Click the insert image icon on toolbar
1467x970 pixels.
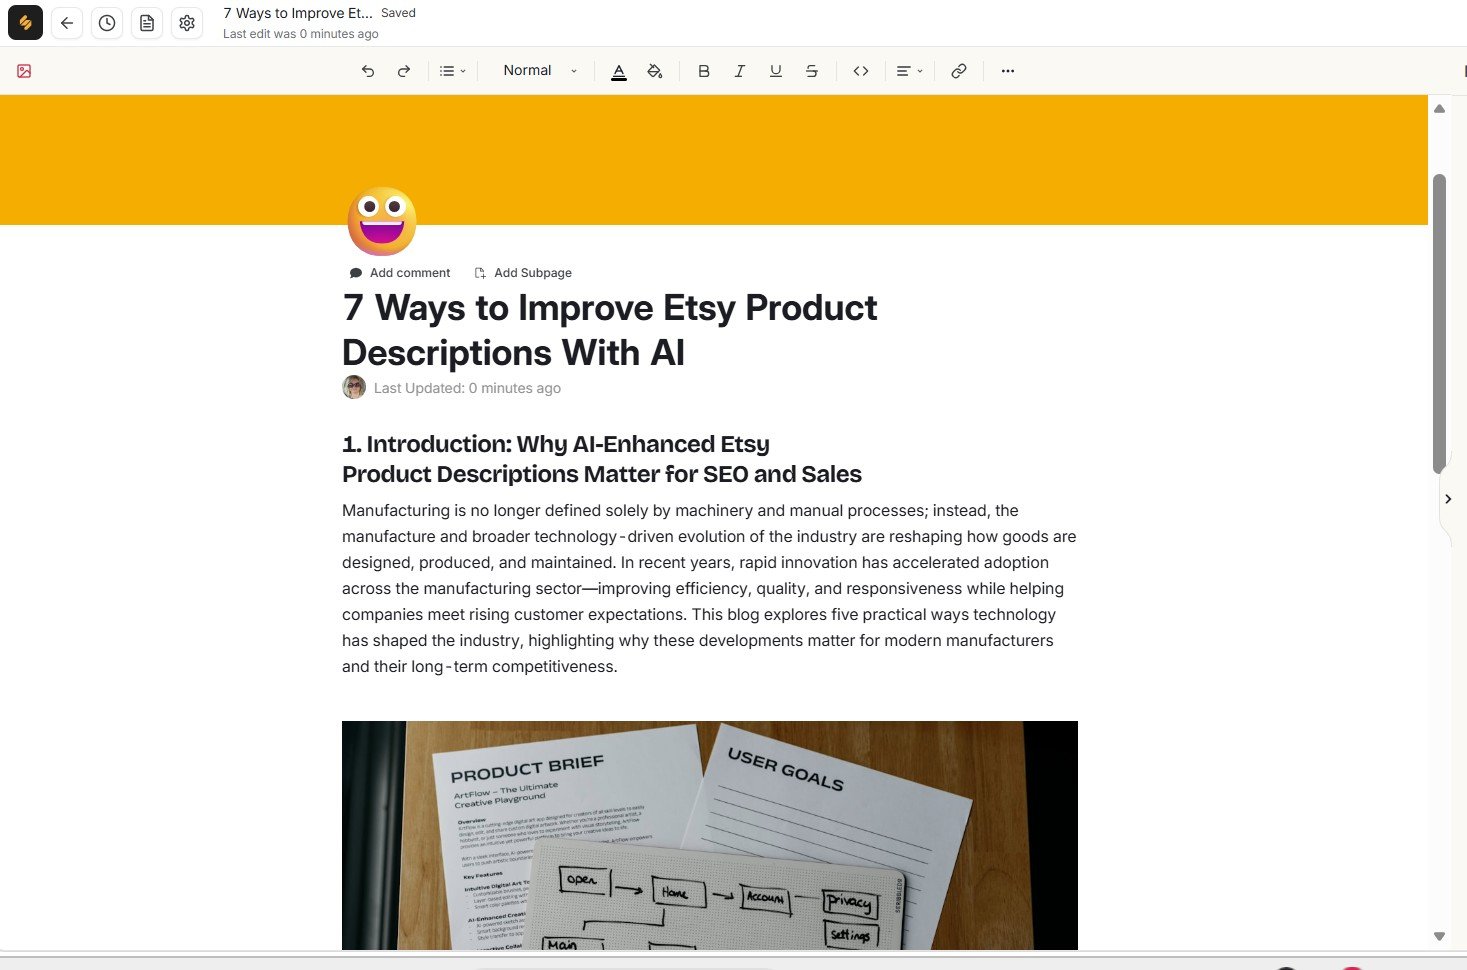coord(24,71)
